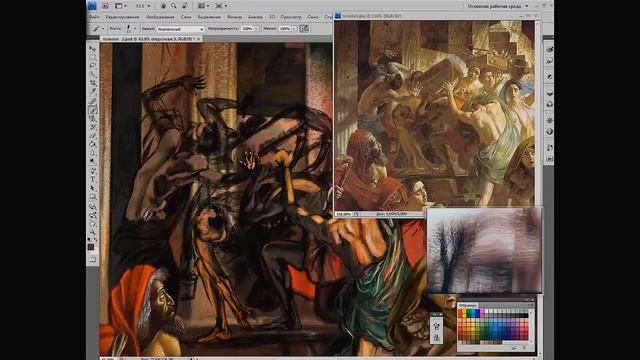Select the Gradient tool

point(93,144)
